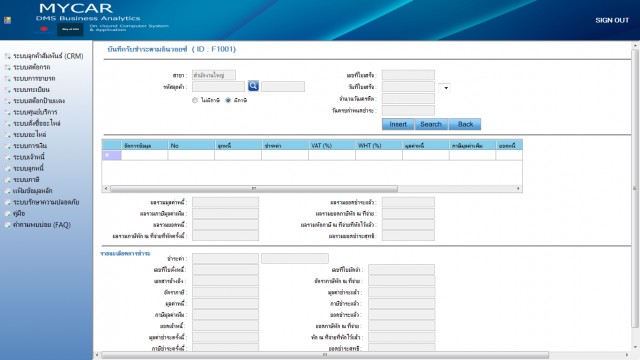The image size is (640, 360).
Task: Click the magnifier lookup icon beside customer code
Action: pos(253,86)
